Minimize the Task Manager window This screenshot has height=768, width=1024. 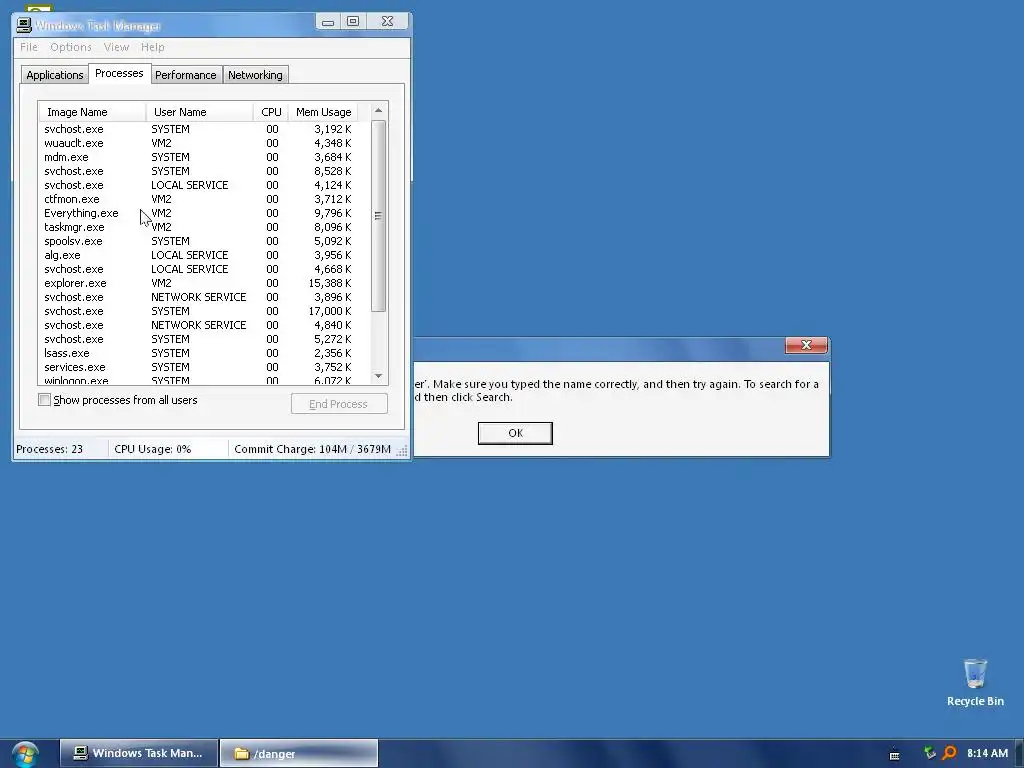coord(328,22)
